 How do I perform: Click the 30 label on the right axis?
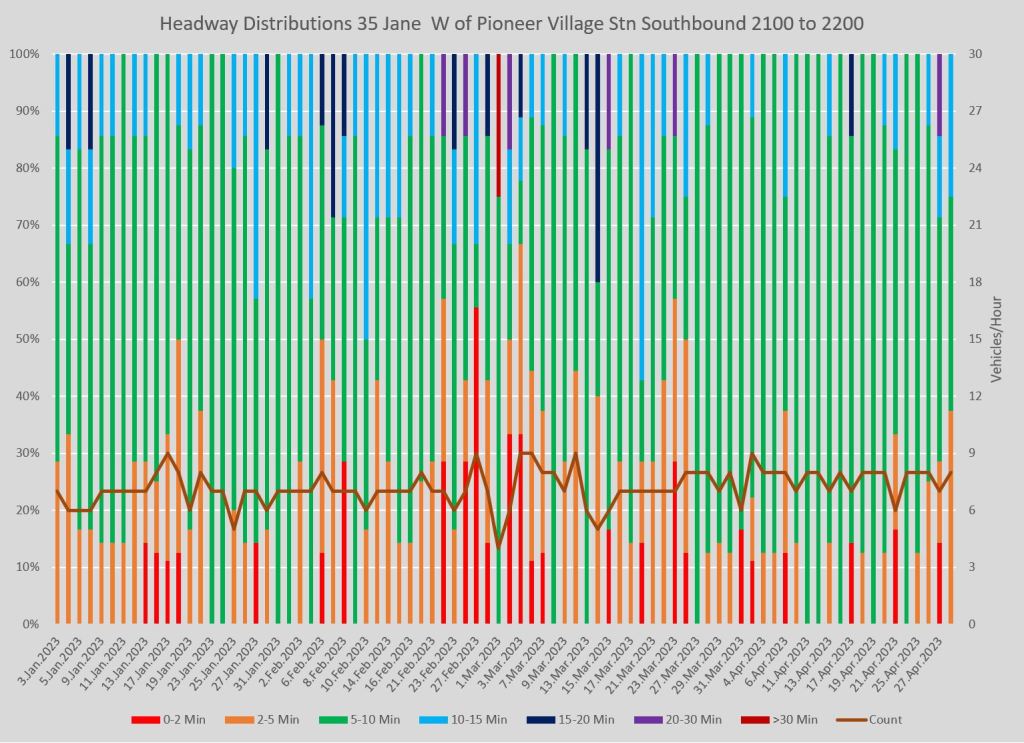click(968, 54)
